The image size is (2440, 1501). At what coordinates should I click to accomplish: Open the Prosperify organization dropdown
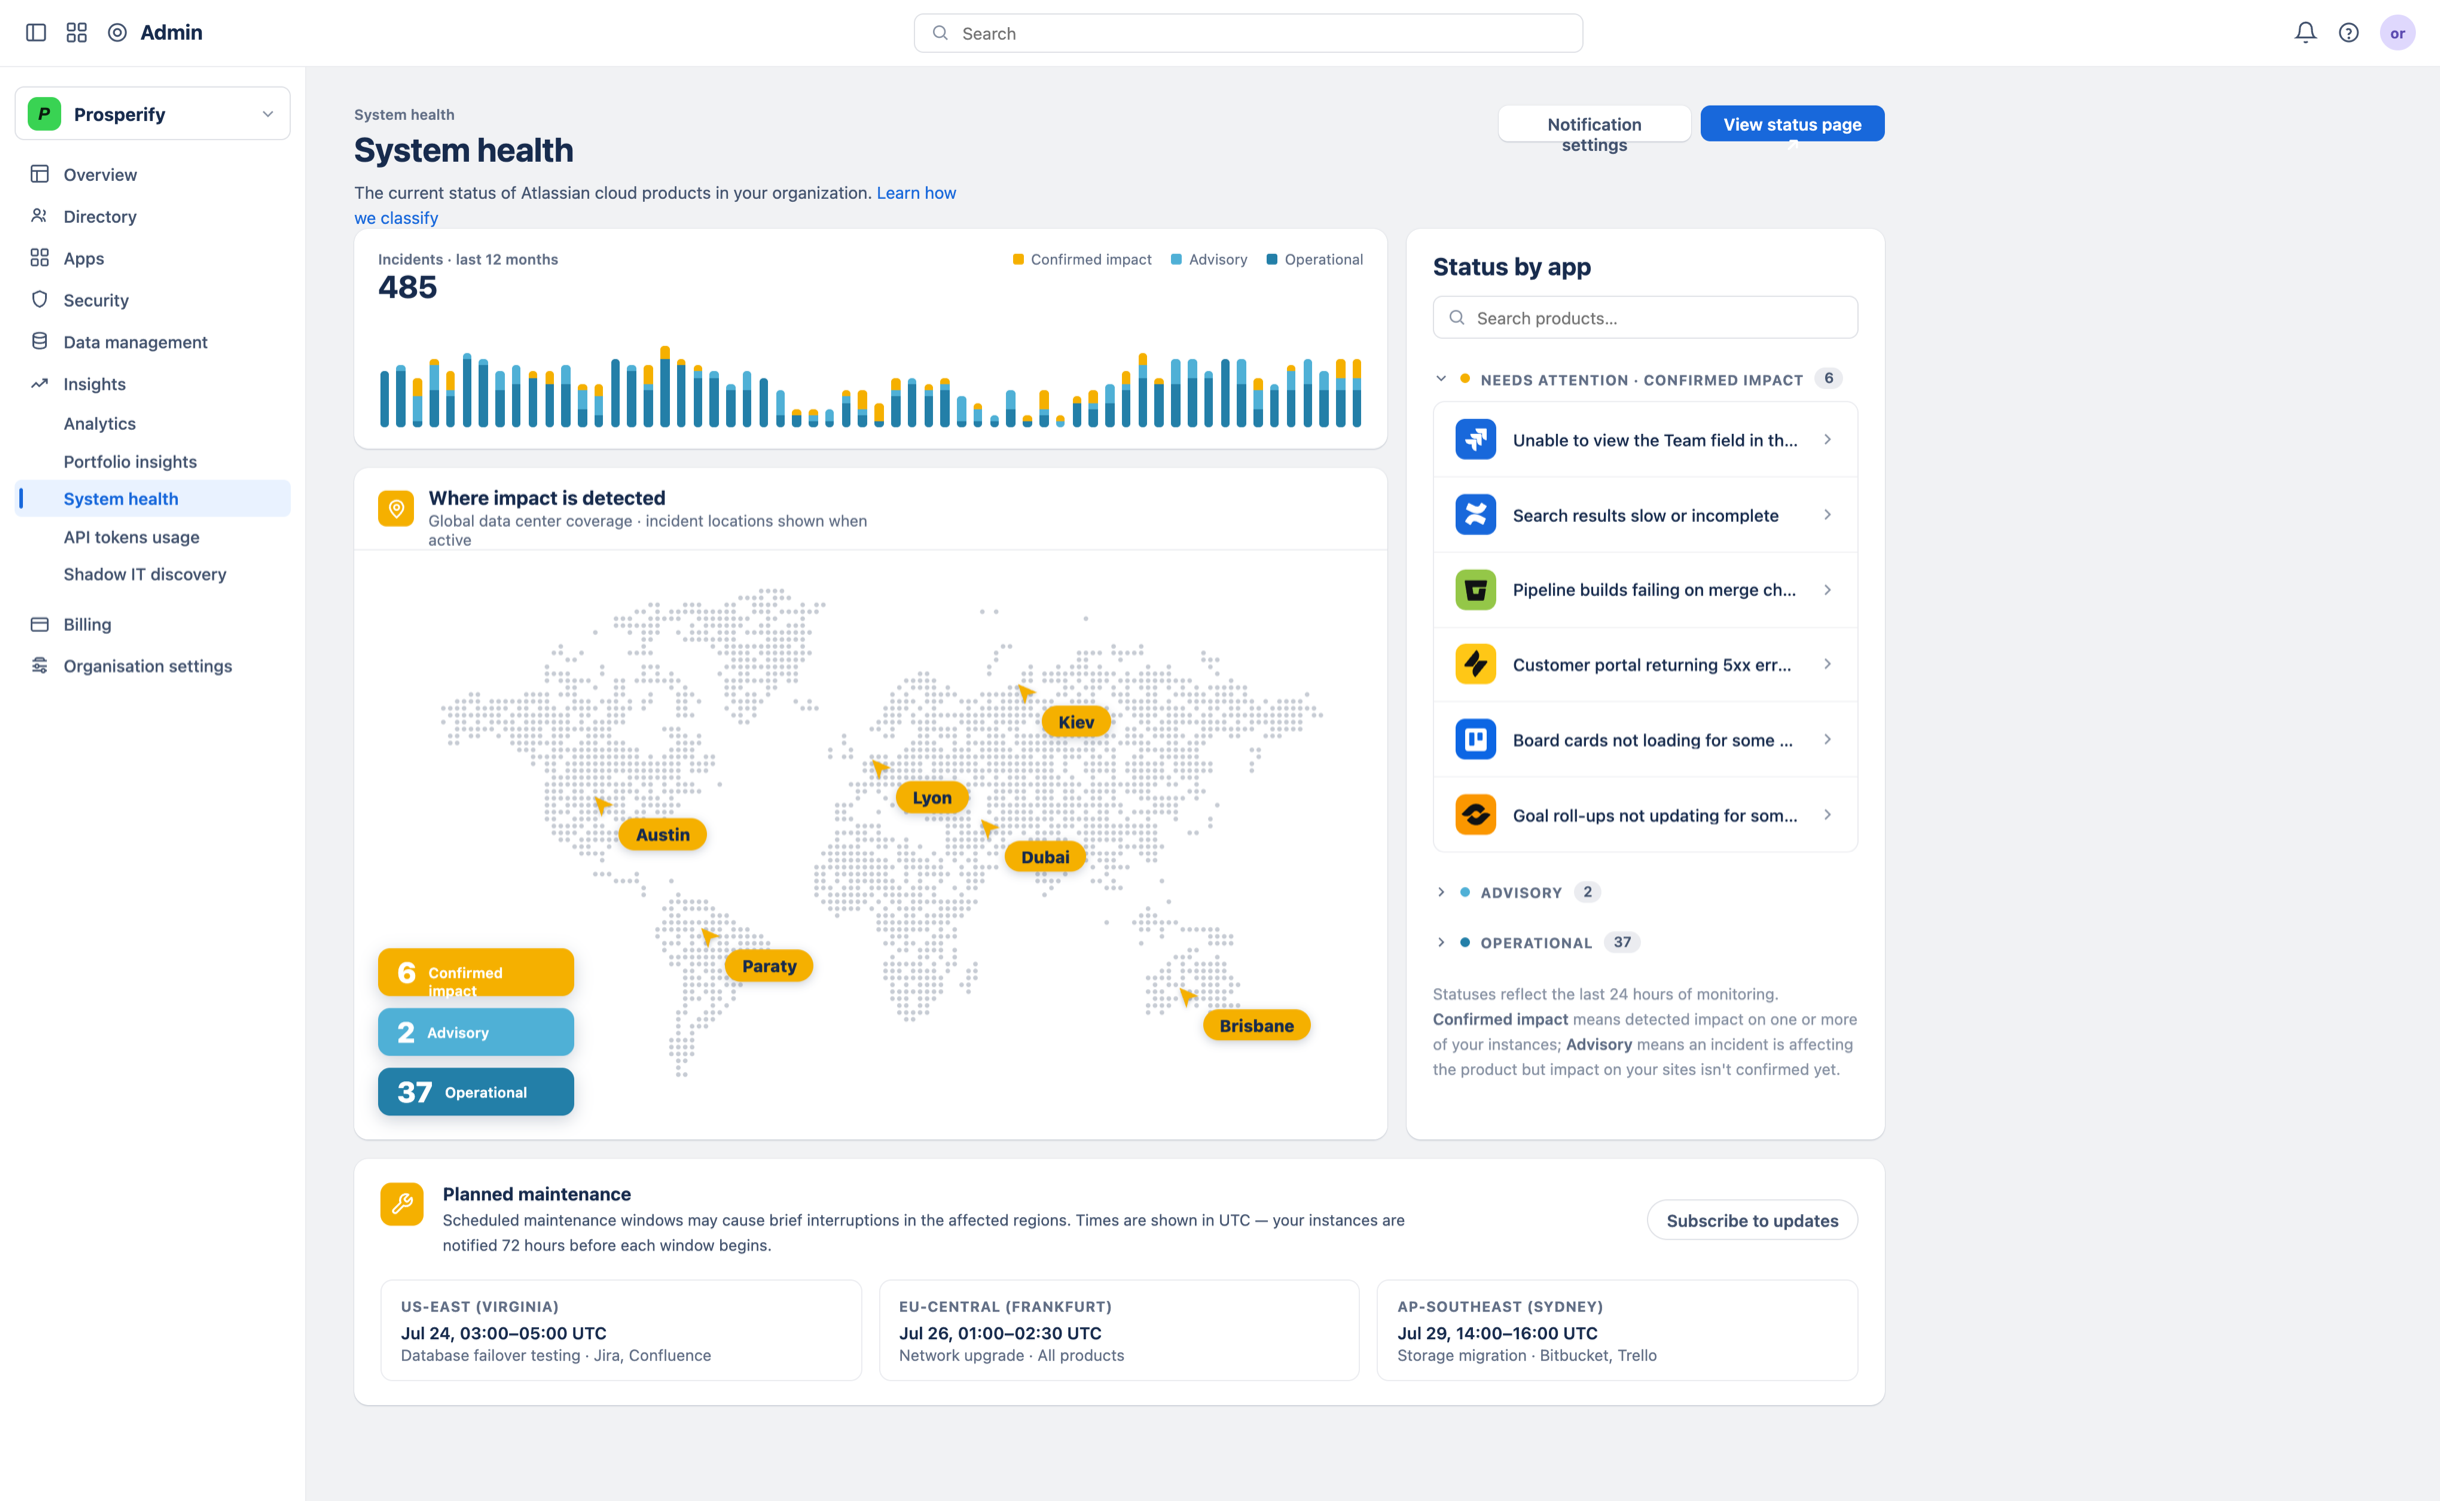pos(152,114)
